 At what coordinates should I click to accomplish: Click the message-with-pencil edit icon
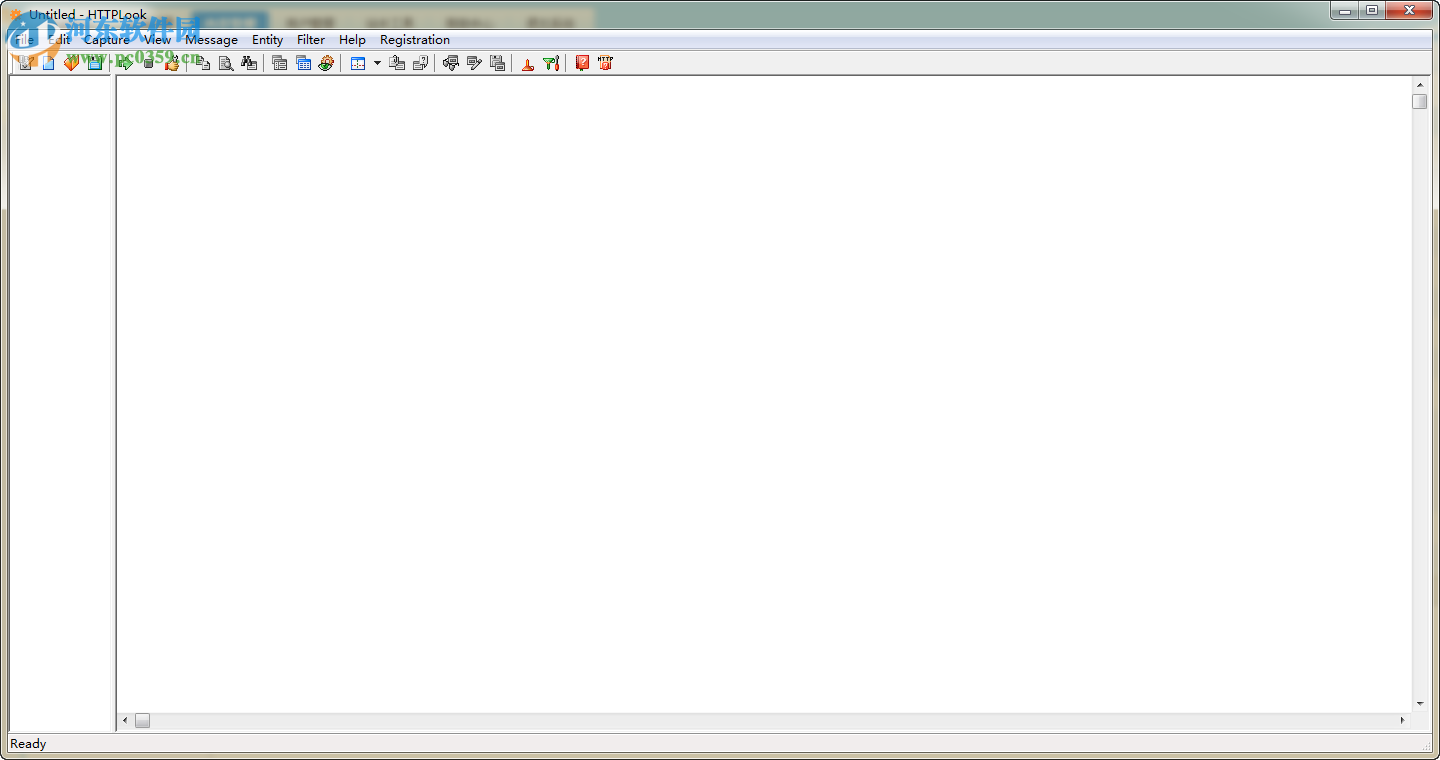474,63
